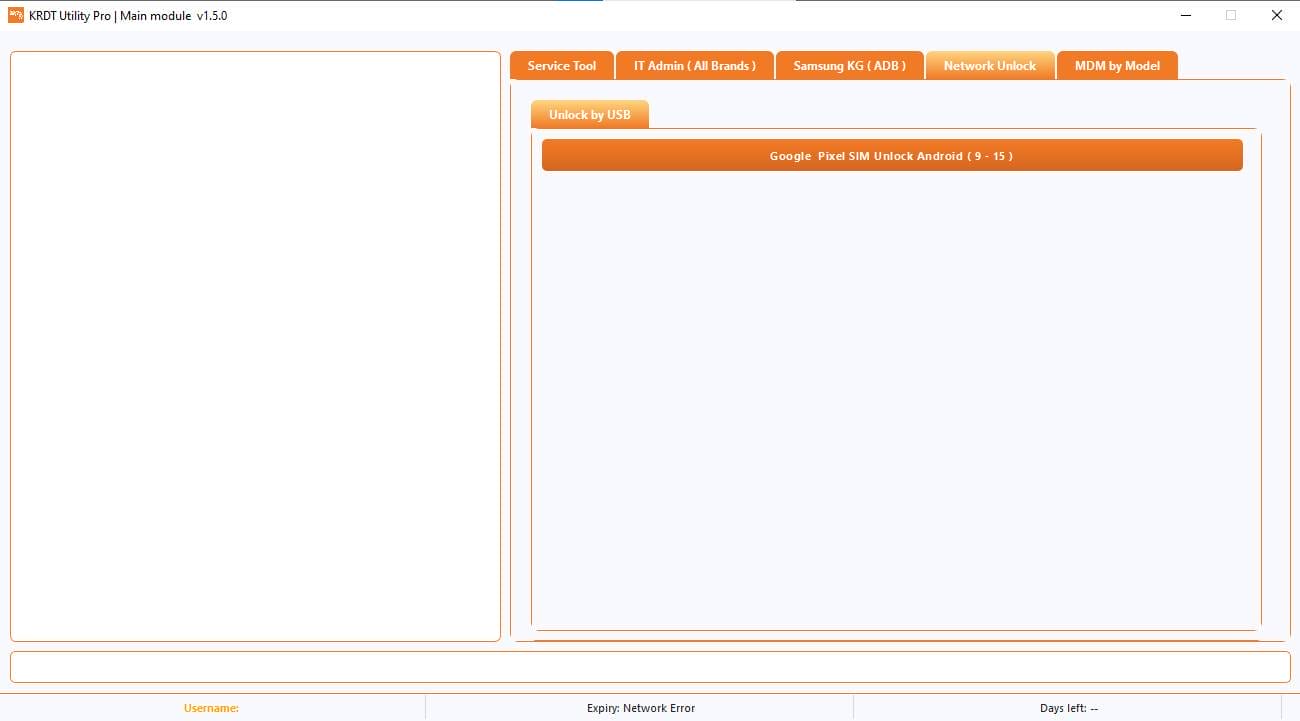Click inside the left log output panel
Screen dimensions: 1300x721
[x=255, y=345]
